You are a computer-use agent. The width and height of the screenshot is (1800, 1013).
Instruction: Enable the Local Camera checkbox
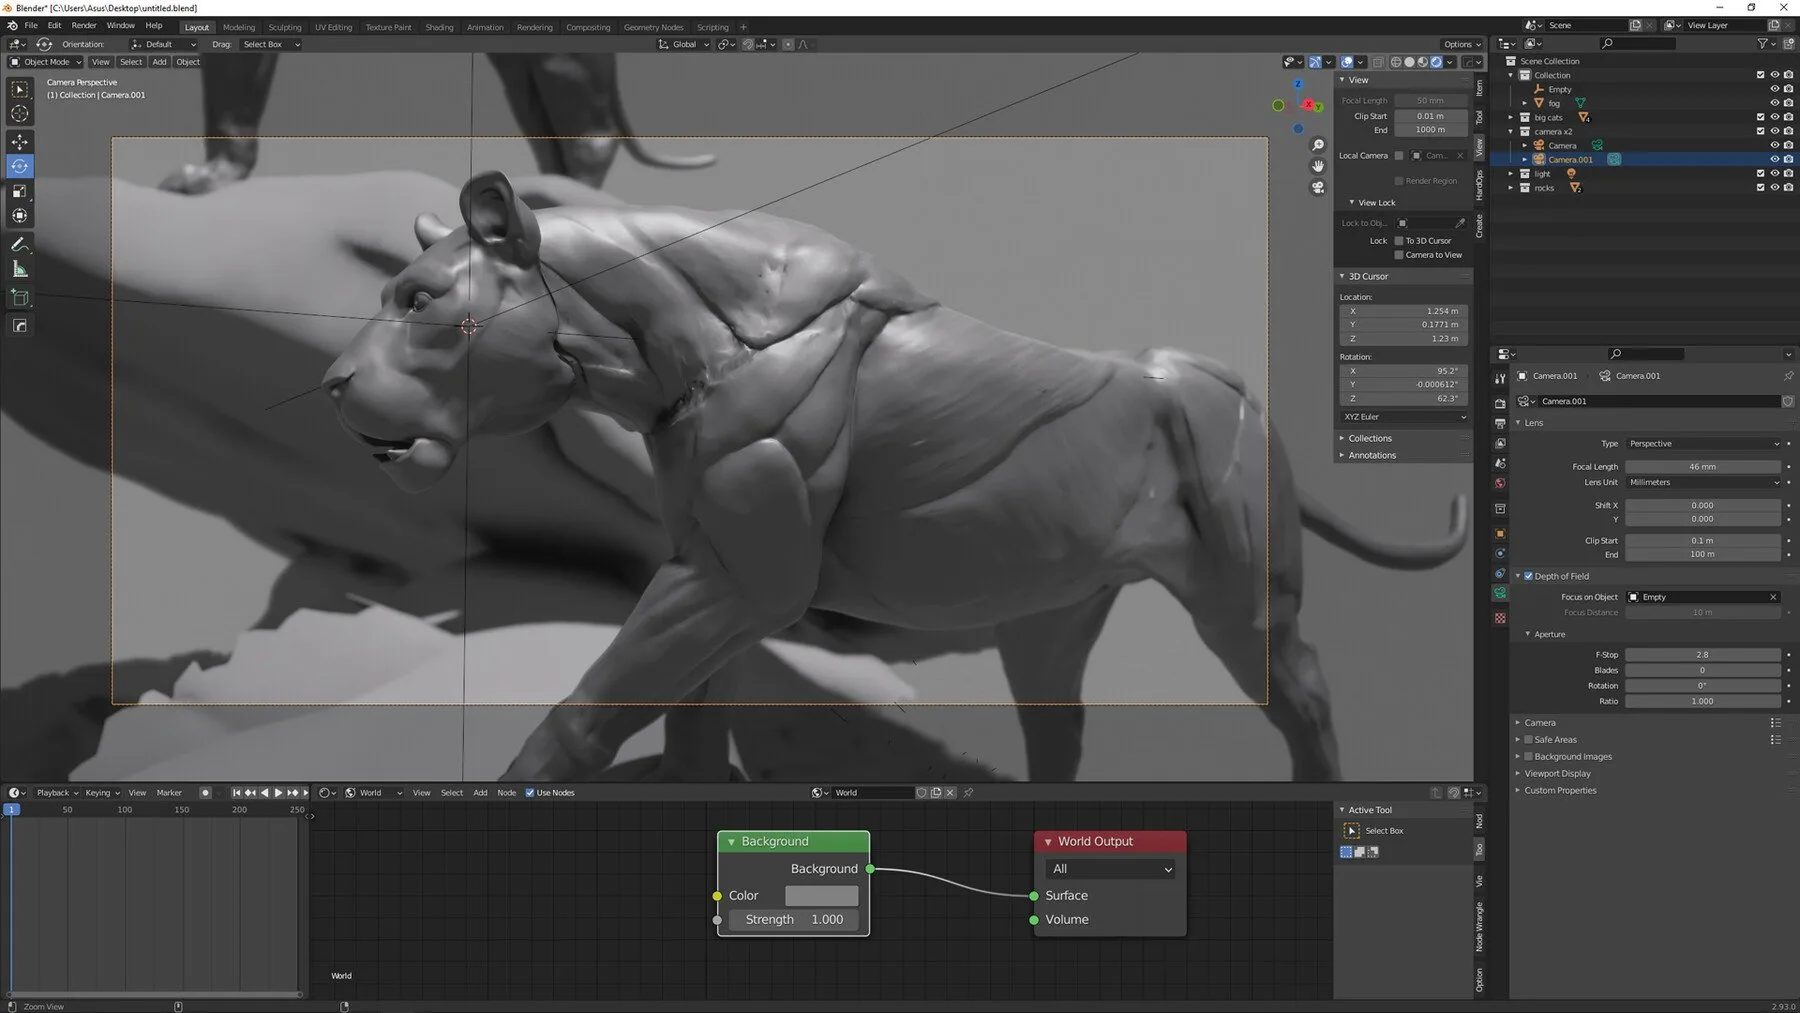1399,156
